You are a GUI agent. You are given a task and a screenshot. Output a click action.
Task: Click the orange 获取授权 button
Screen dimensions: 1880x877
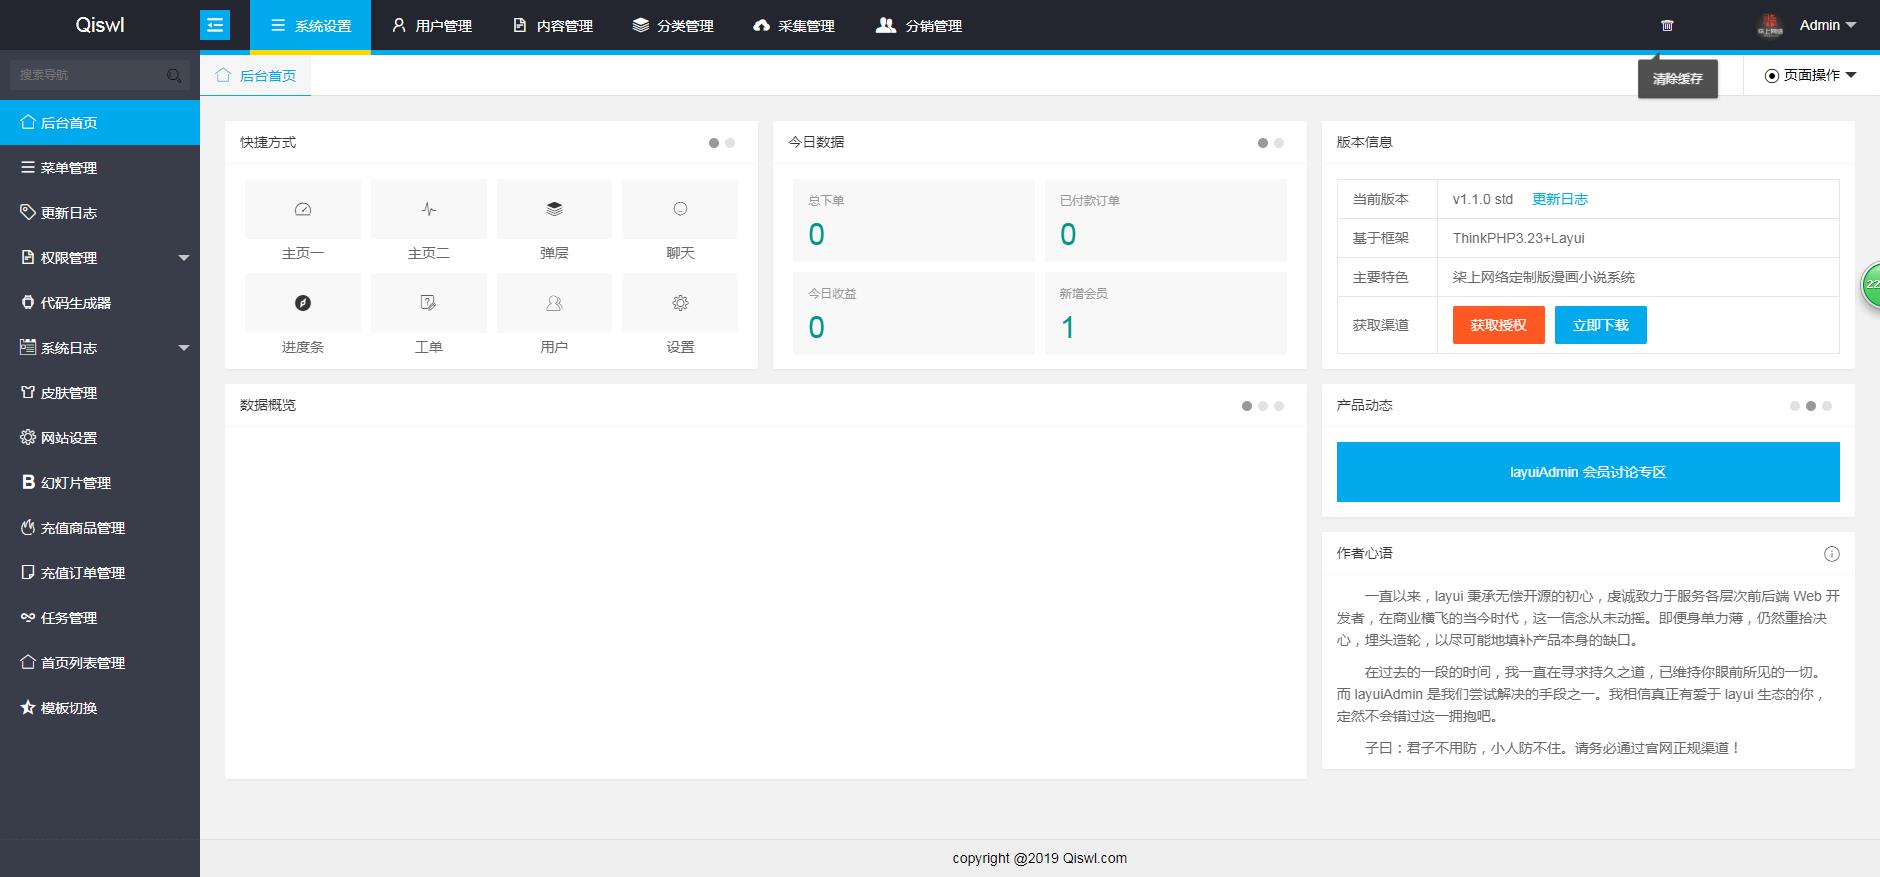tap(1498, 325)
